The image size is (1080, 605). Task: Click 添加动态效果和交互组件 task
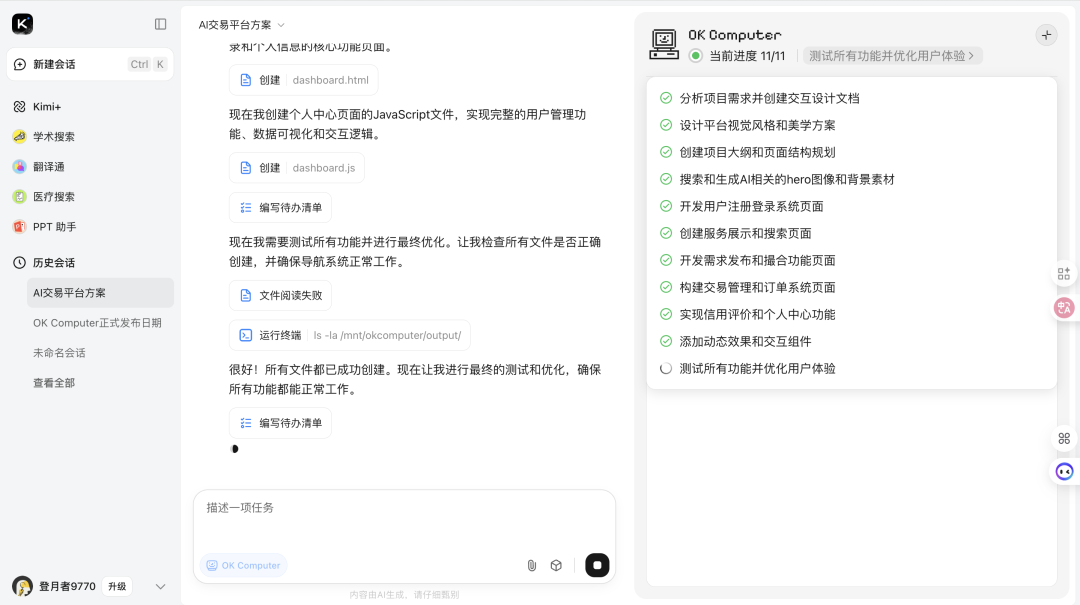(745, 342)
